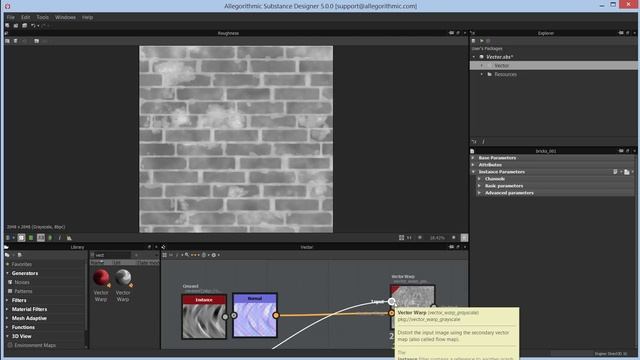
Task: Toggle the green channel button in 2D view
Action: click(x=31, y=238)
